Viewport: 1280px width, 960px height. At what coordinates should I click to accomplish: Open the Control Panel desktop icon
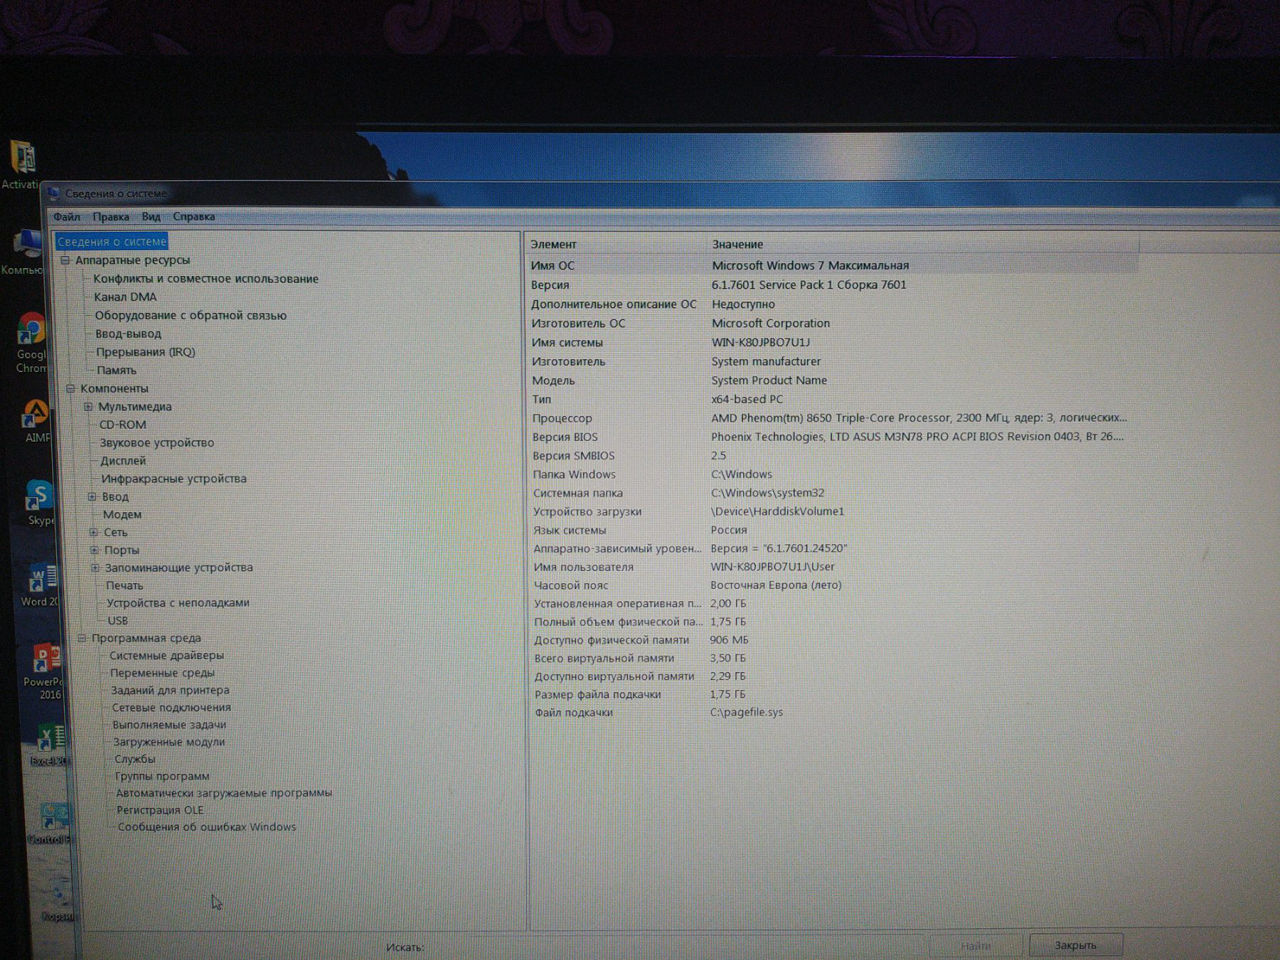tap(51, 824)
